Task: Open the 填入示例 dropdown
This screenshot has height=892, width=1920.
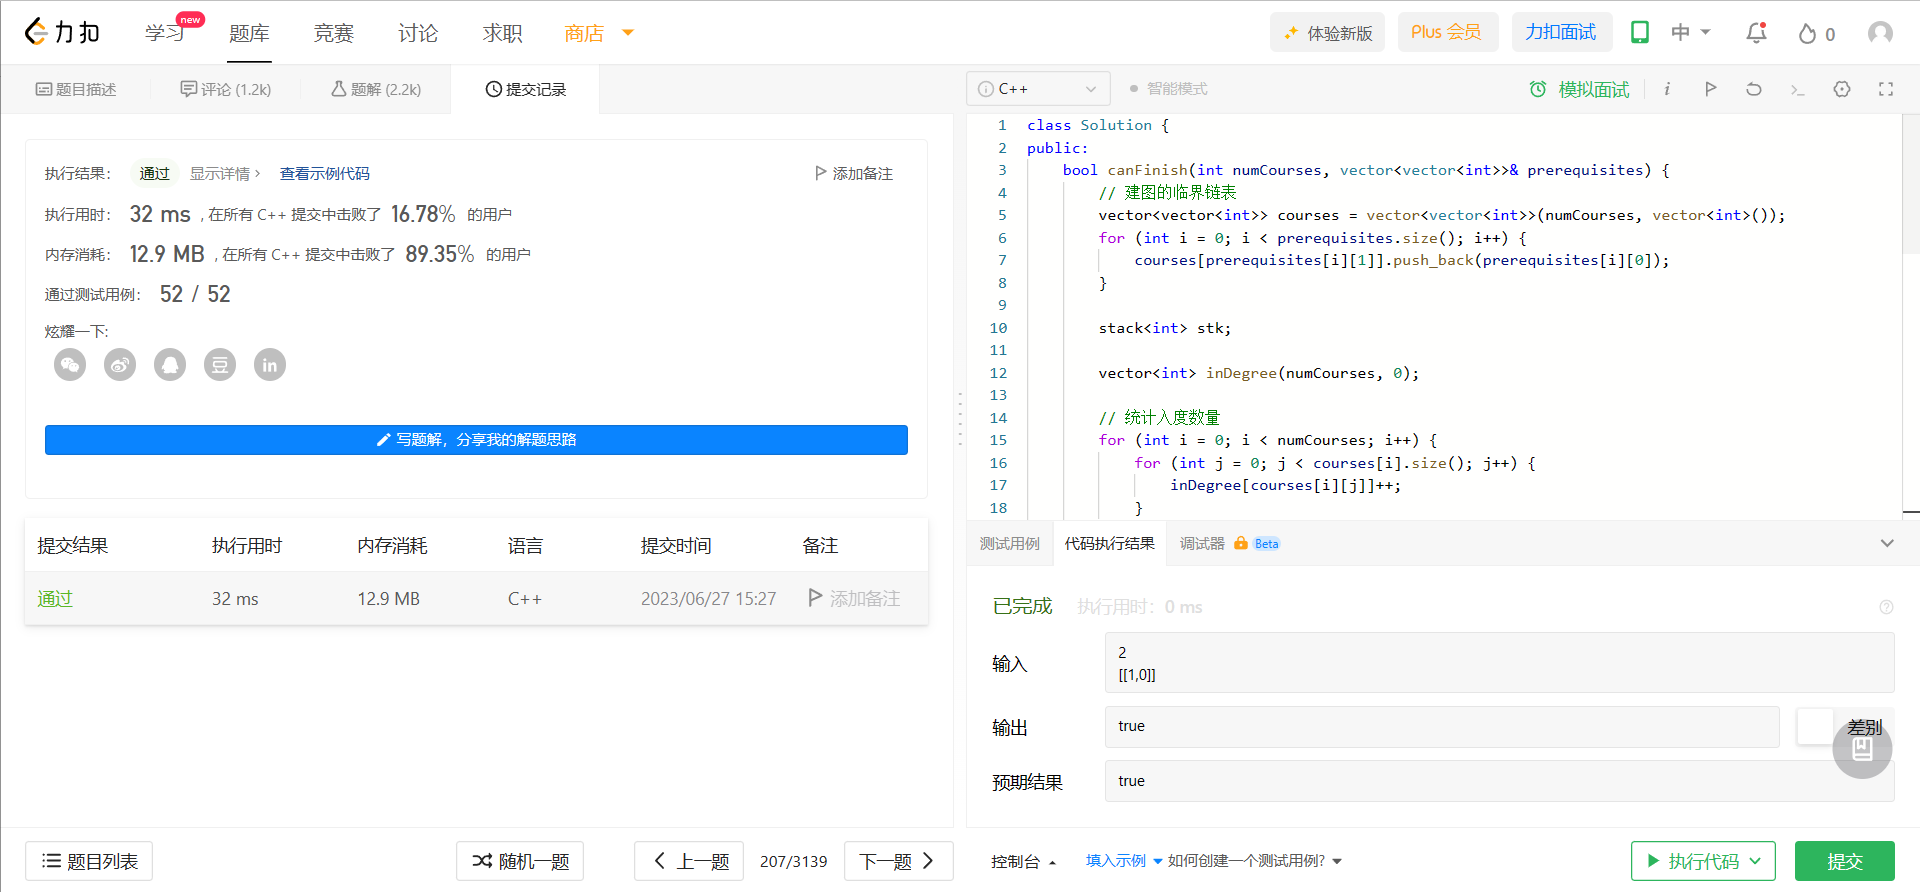Action: pyautogui.click(x=1124, y=861)
